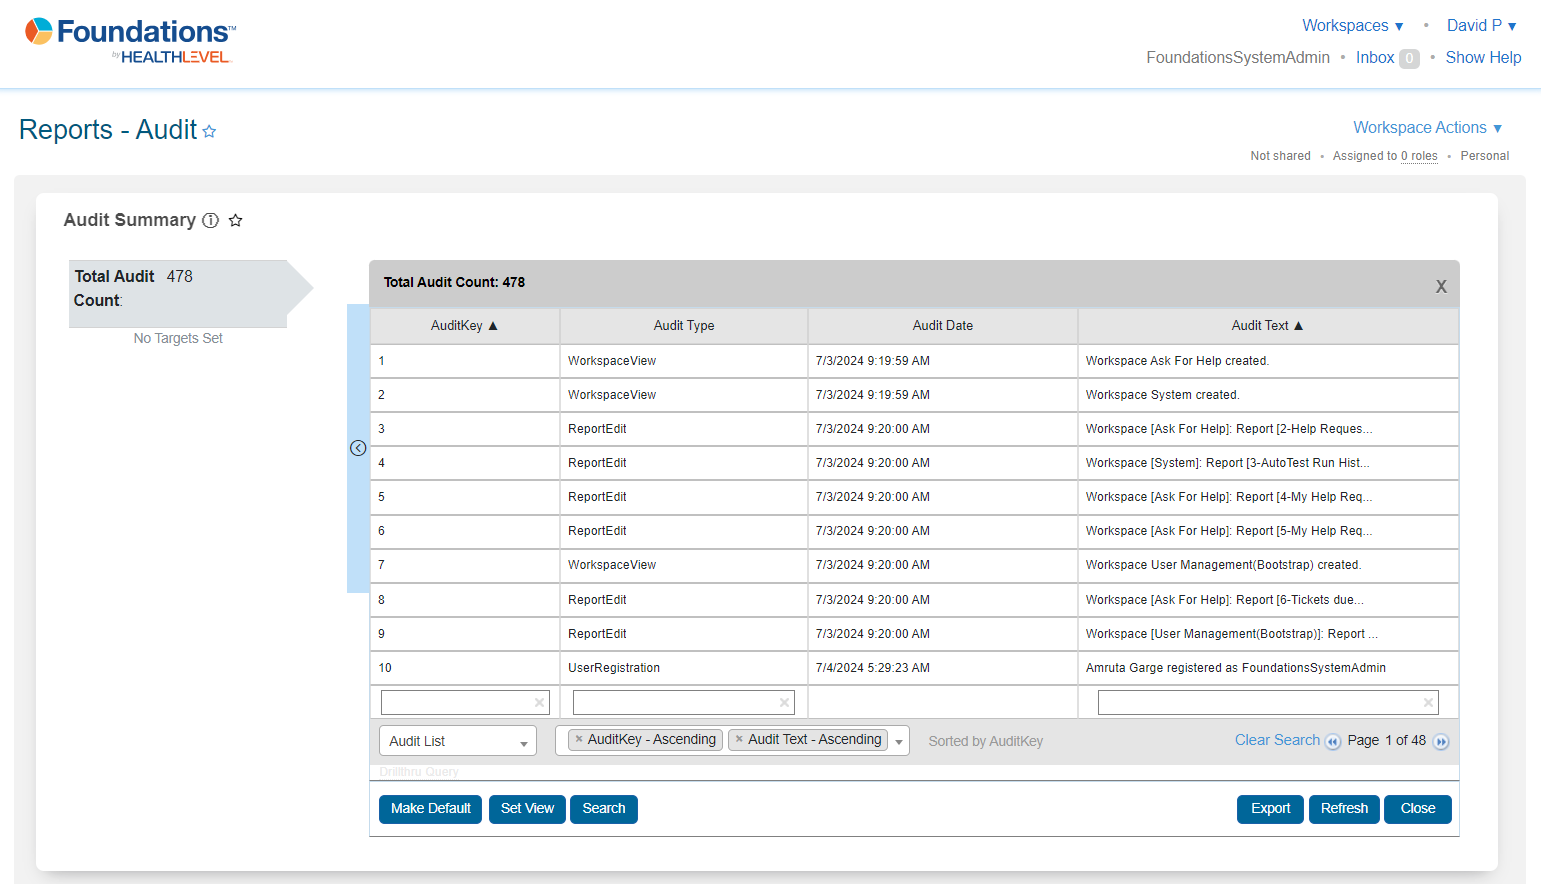Image resolution: width=1541 pixels, height=884 pixels.
Task: Clear the AuditKey filter field
Action: 539,703
